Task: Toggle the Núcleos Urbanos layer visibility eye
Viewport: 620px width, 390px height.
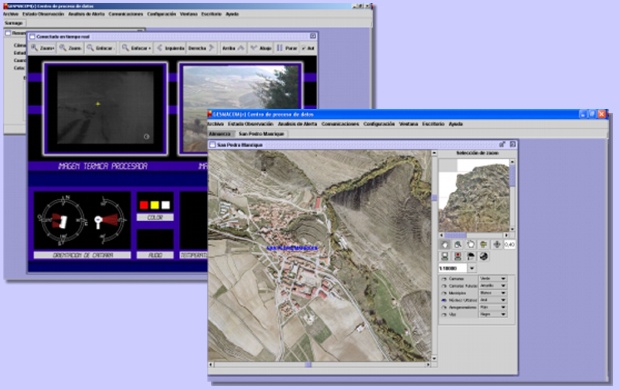Action: (x=444, y=300)
